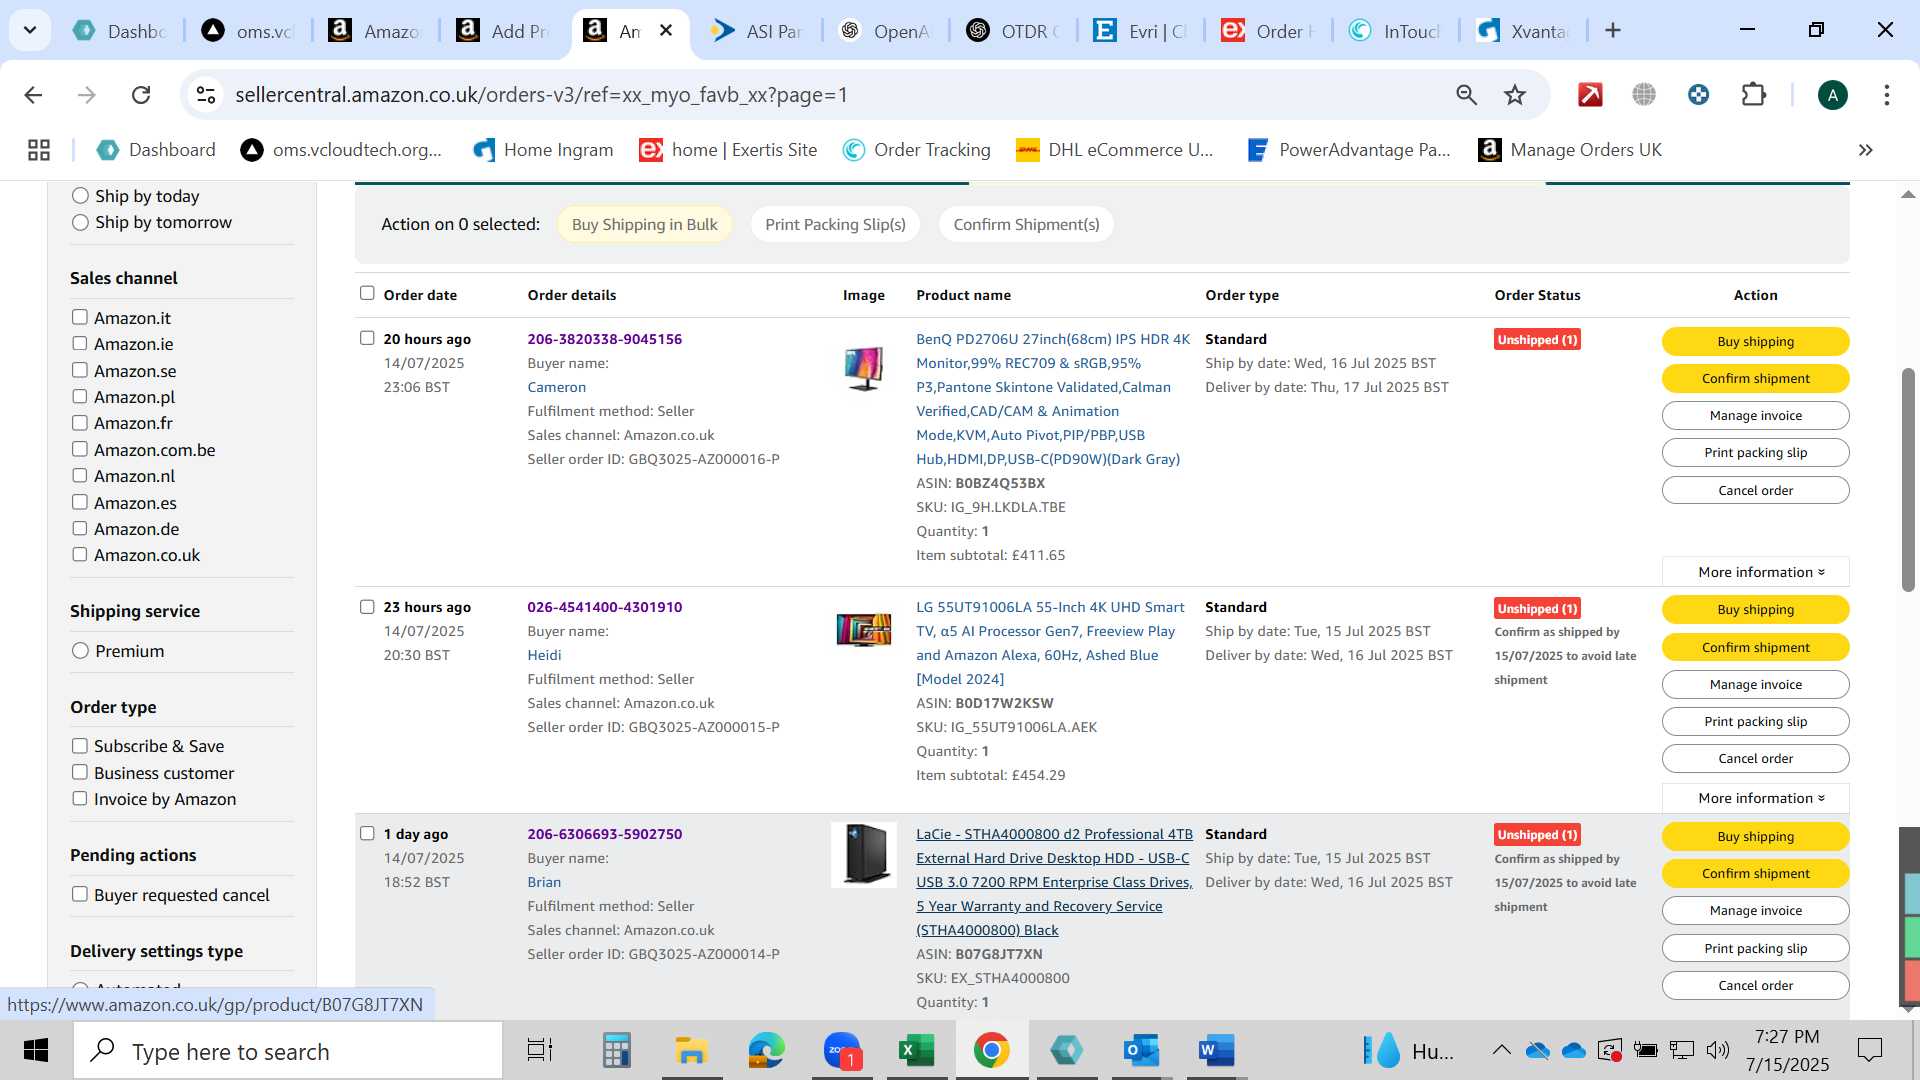
Task: Select the Ship by today radio button
Action: (x=80, y=196)
